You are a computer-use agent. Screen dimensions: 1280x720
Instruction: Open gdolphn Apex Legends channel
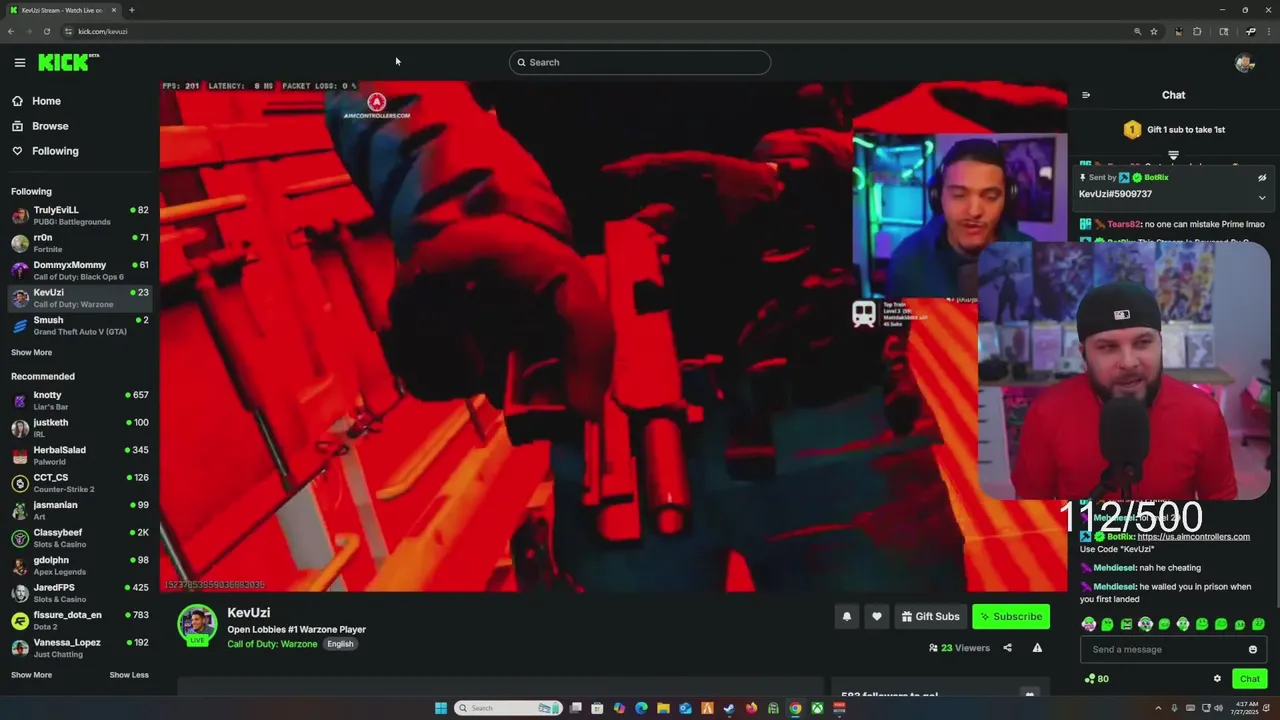(79, 565)
